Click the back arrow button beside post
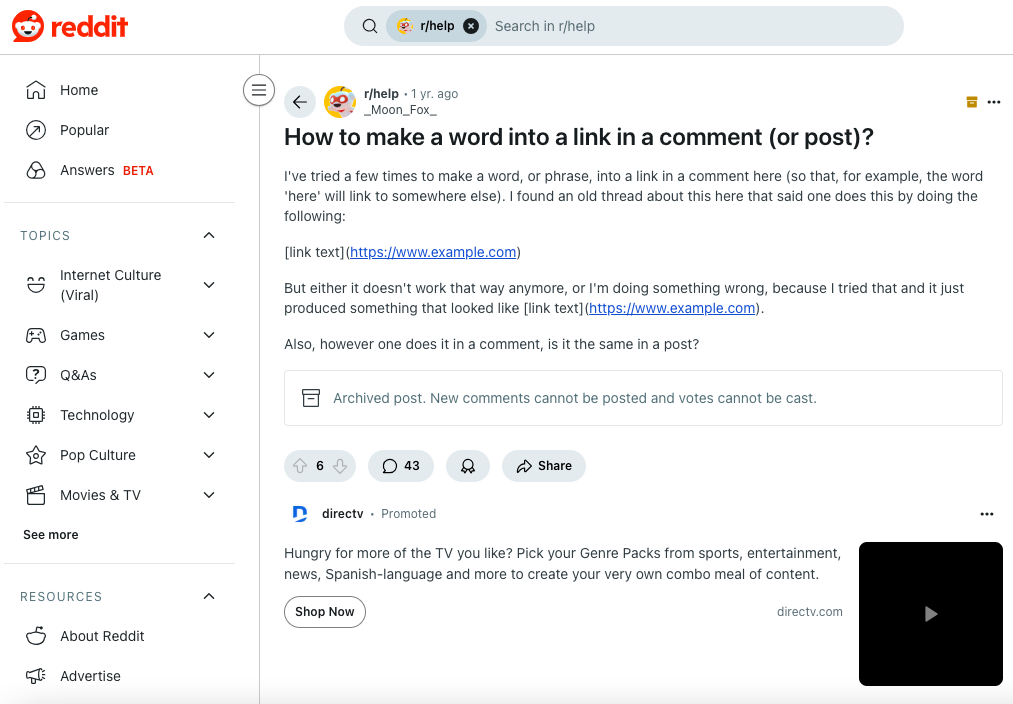The height and width of the screenshot is (704, 1013). point(300,102)
